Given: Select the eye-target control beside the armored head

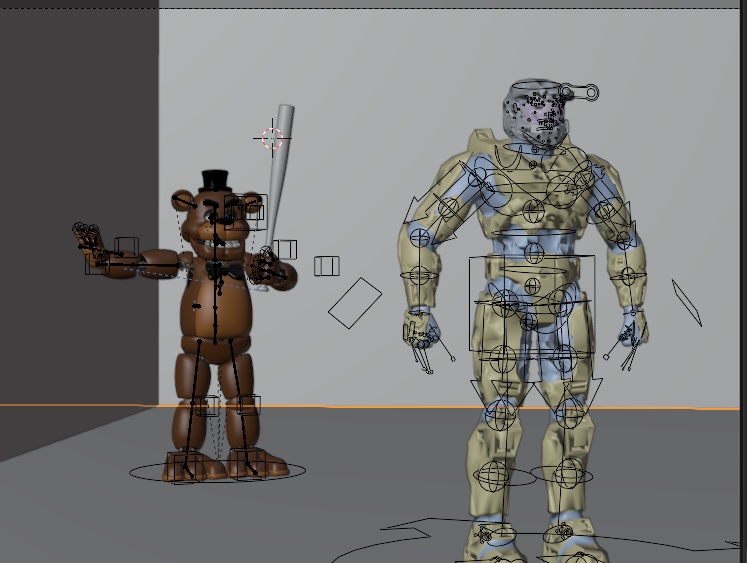Looking at the screenshot, I should (x=578, y=92).
